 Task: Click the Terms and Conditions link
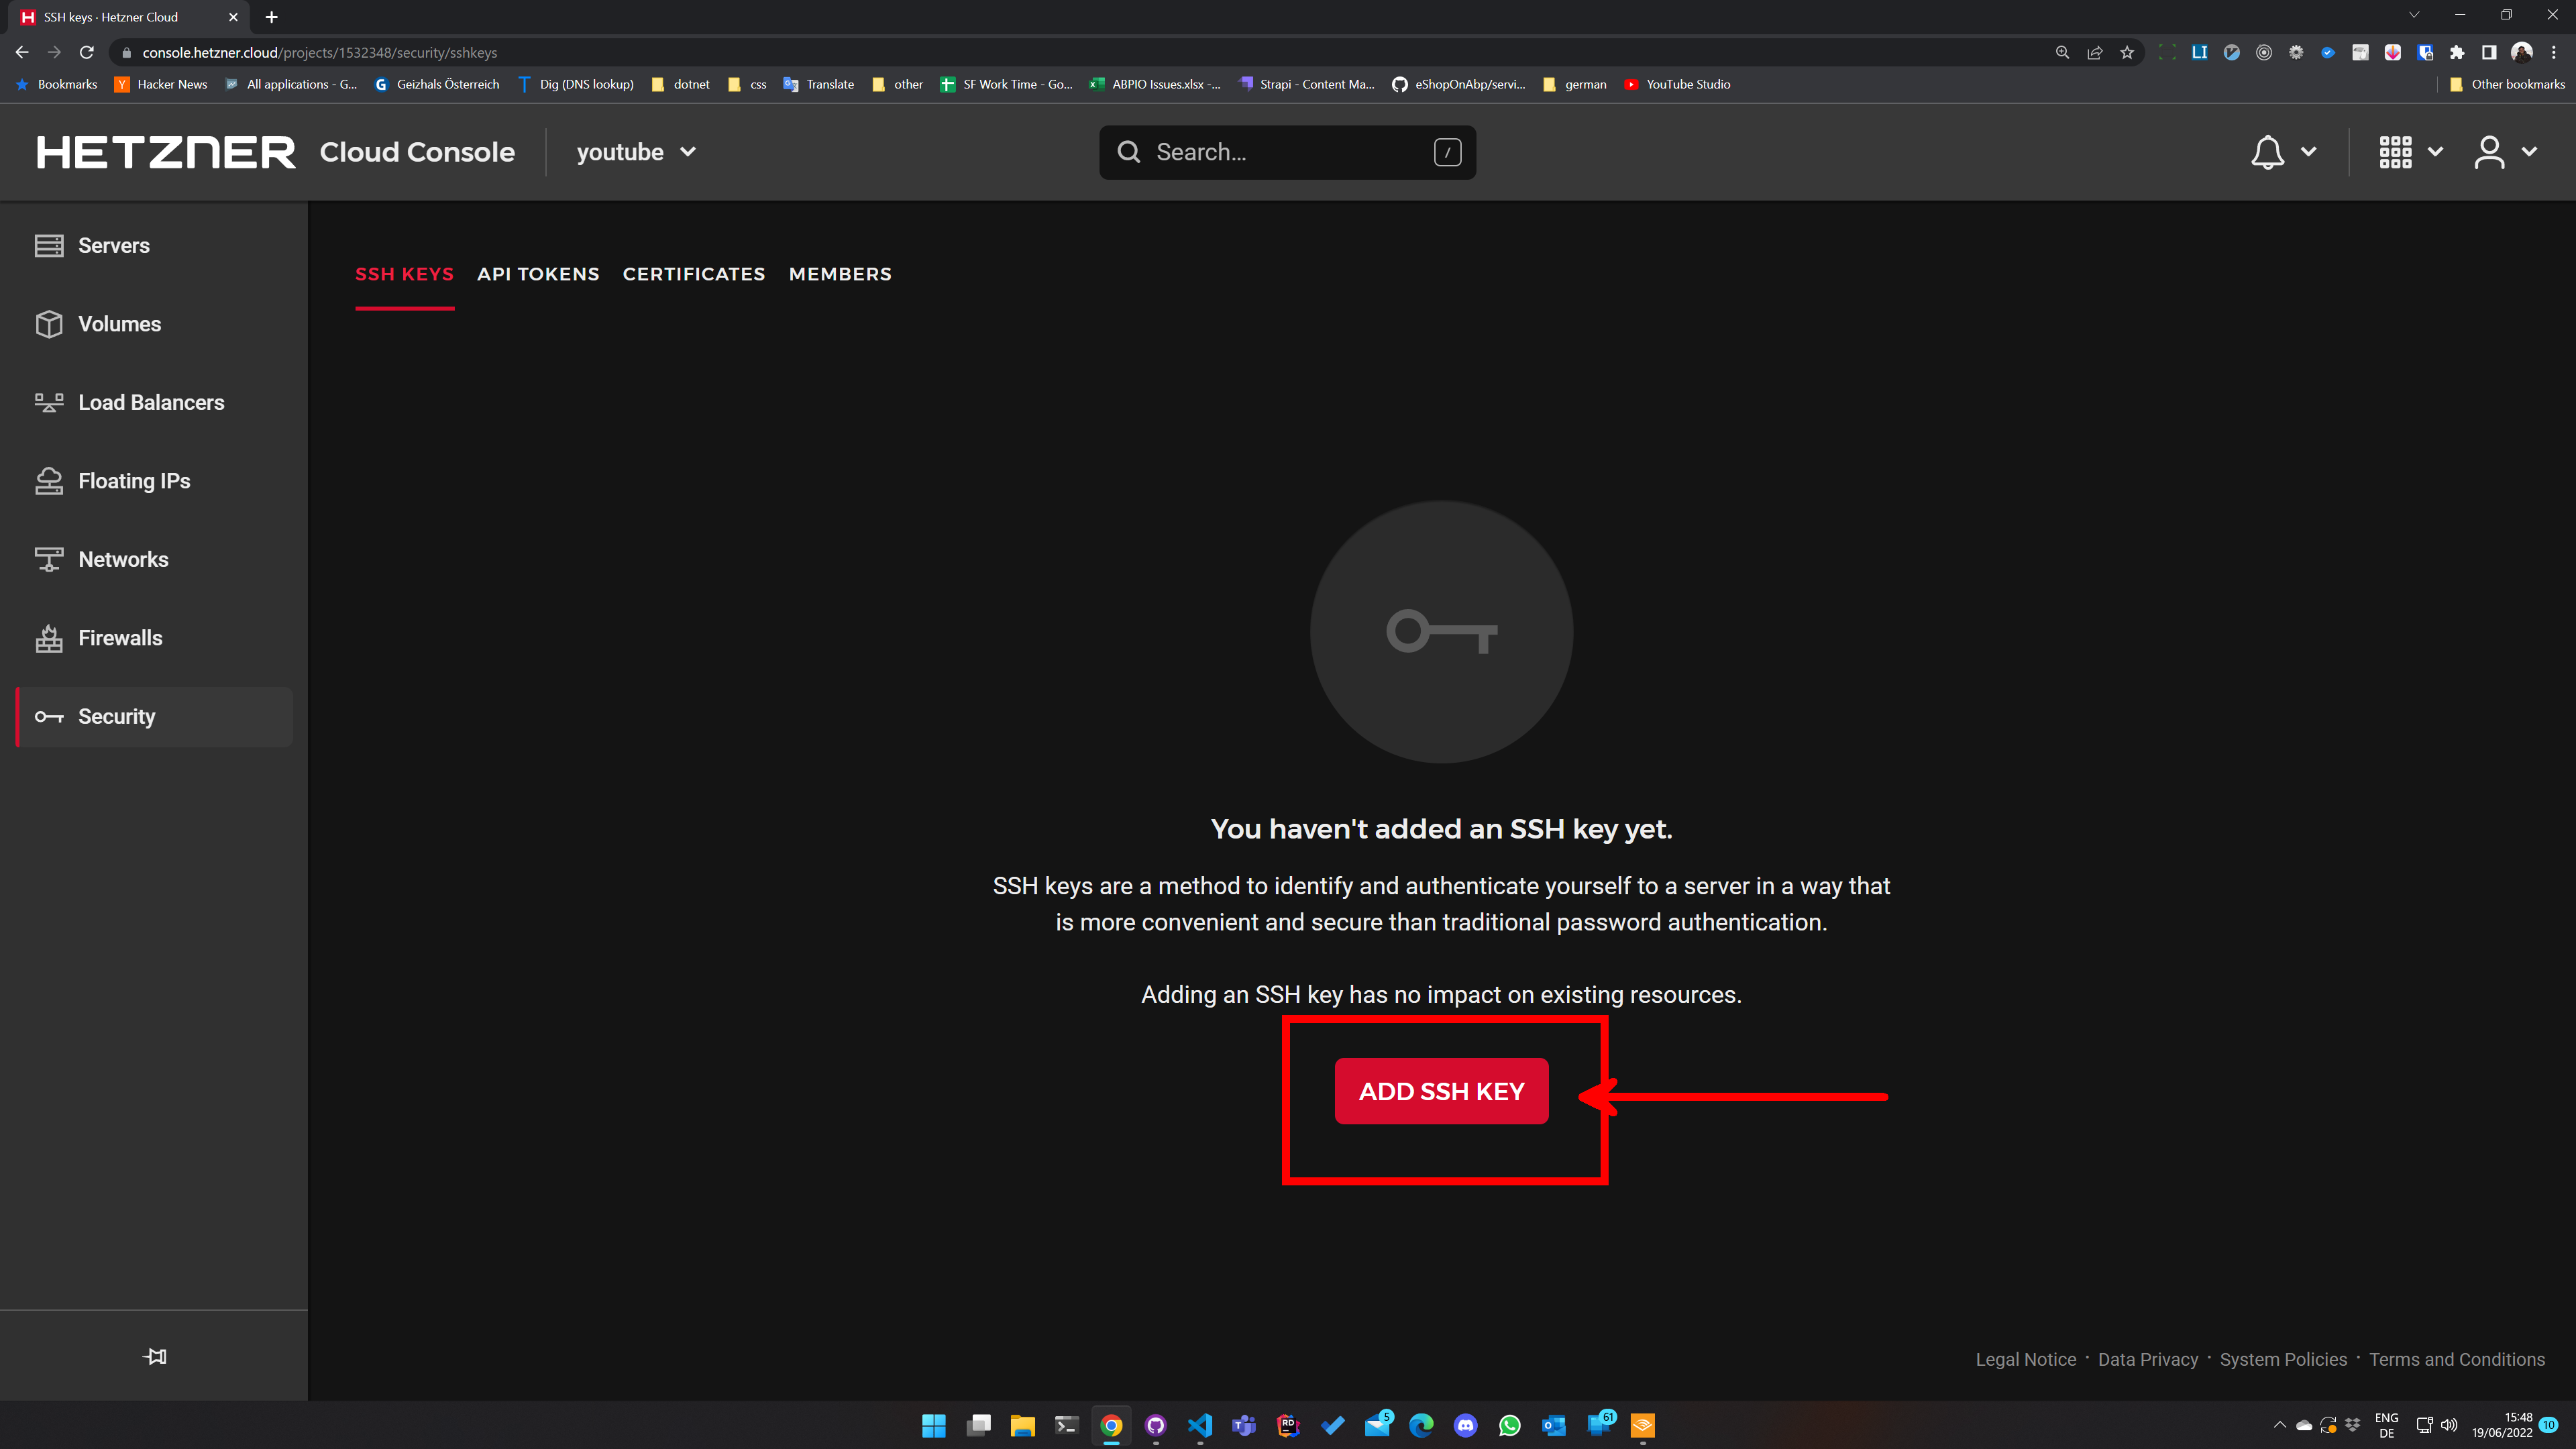tap(2457, 1359)
